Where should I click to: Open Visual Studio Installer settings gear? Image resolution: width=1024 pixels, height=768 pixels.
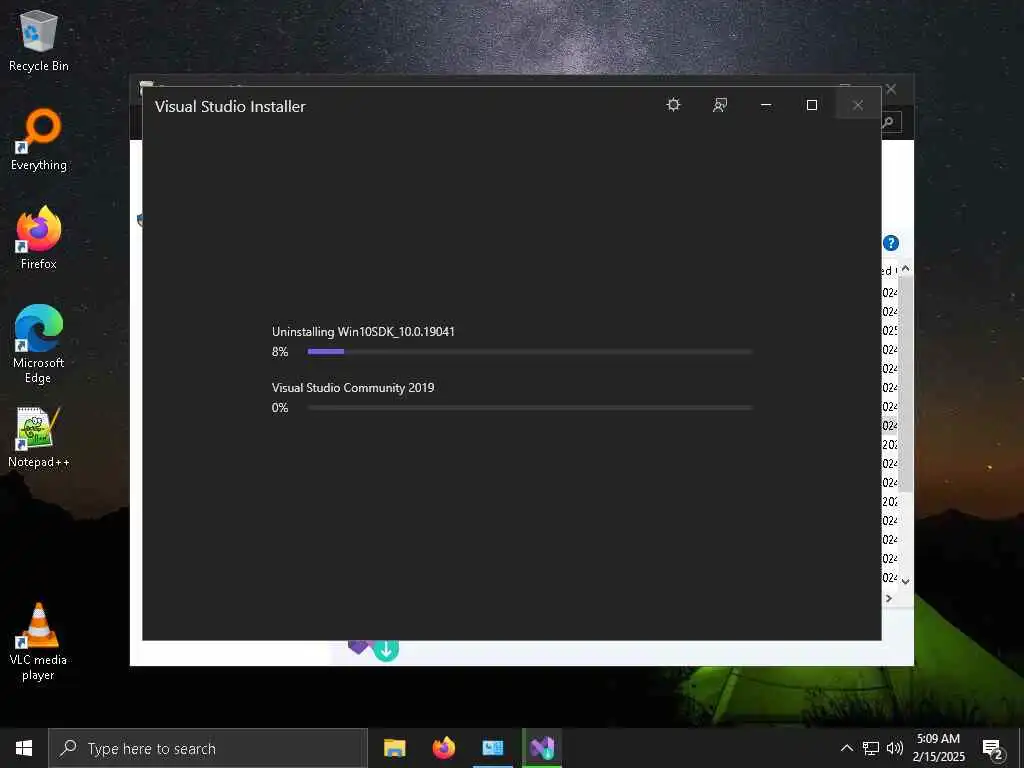673,105
